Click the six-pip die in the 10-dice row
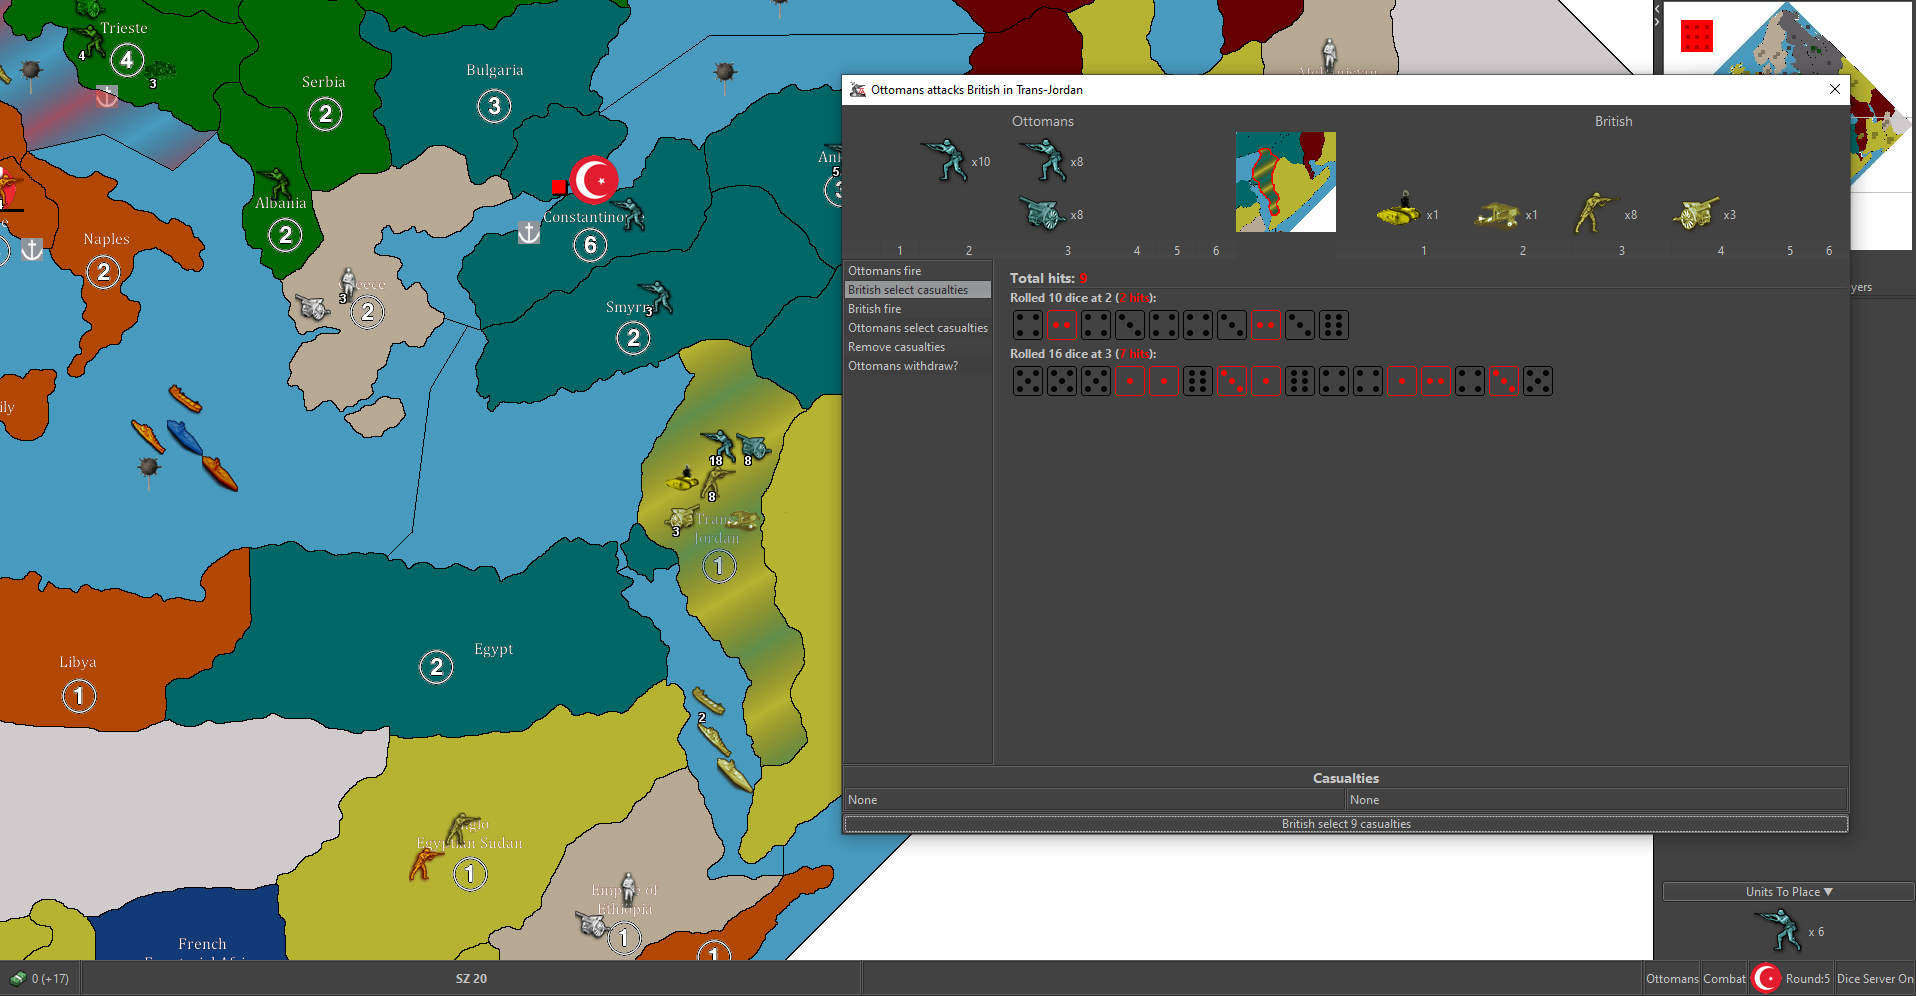Screen dimensions: 1916x996 1333,325
